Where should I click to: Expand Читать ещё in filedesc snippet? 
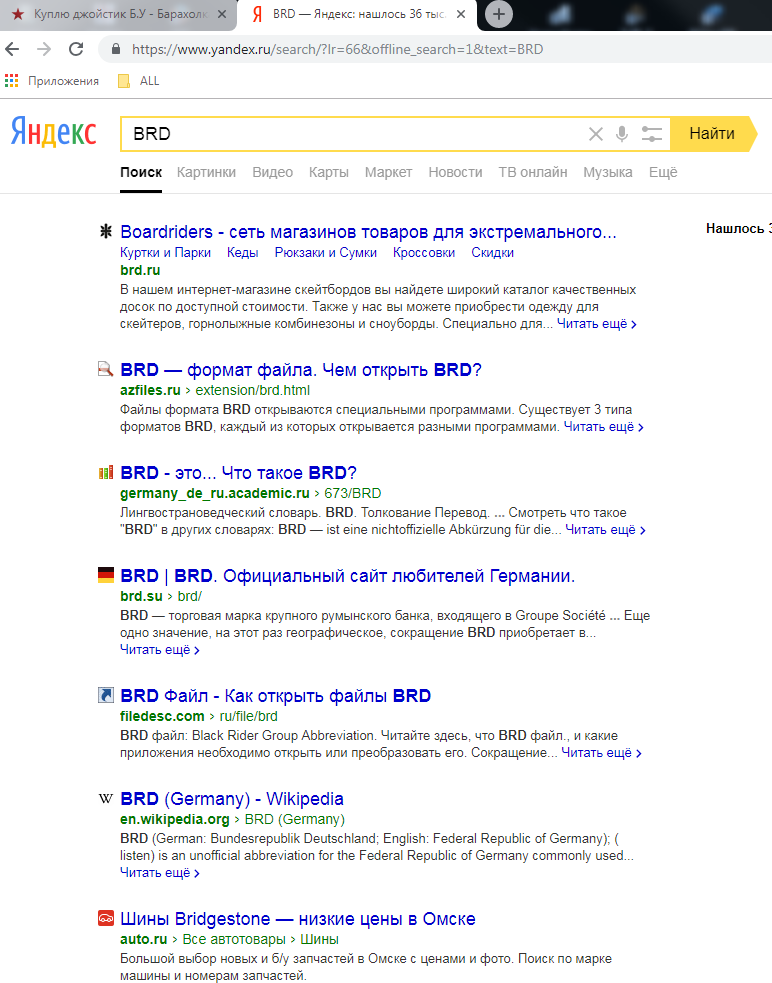tap(601, 753)
